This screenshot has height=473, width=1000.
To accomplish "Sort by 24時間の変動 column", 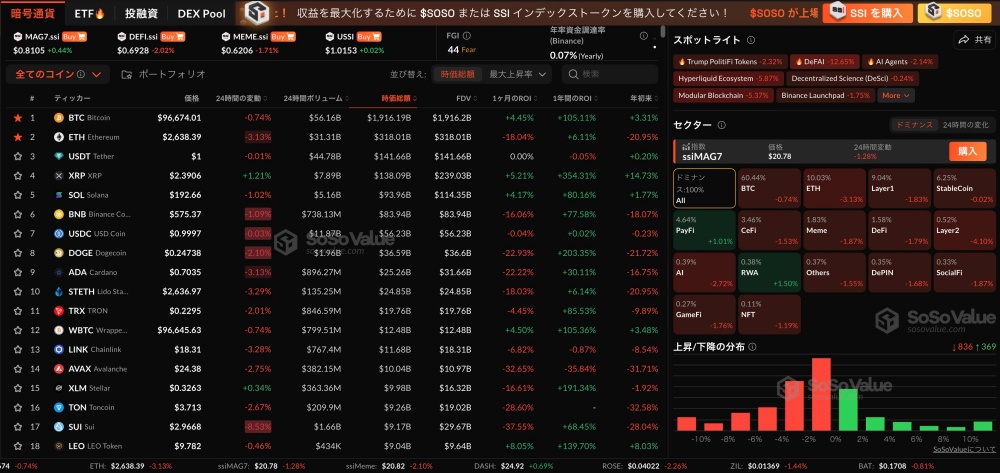I will [241, 98].
